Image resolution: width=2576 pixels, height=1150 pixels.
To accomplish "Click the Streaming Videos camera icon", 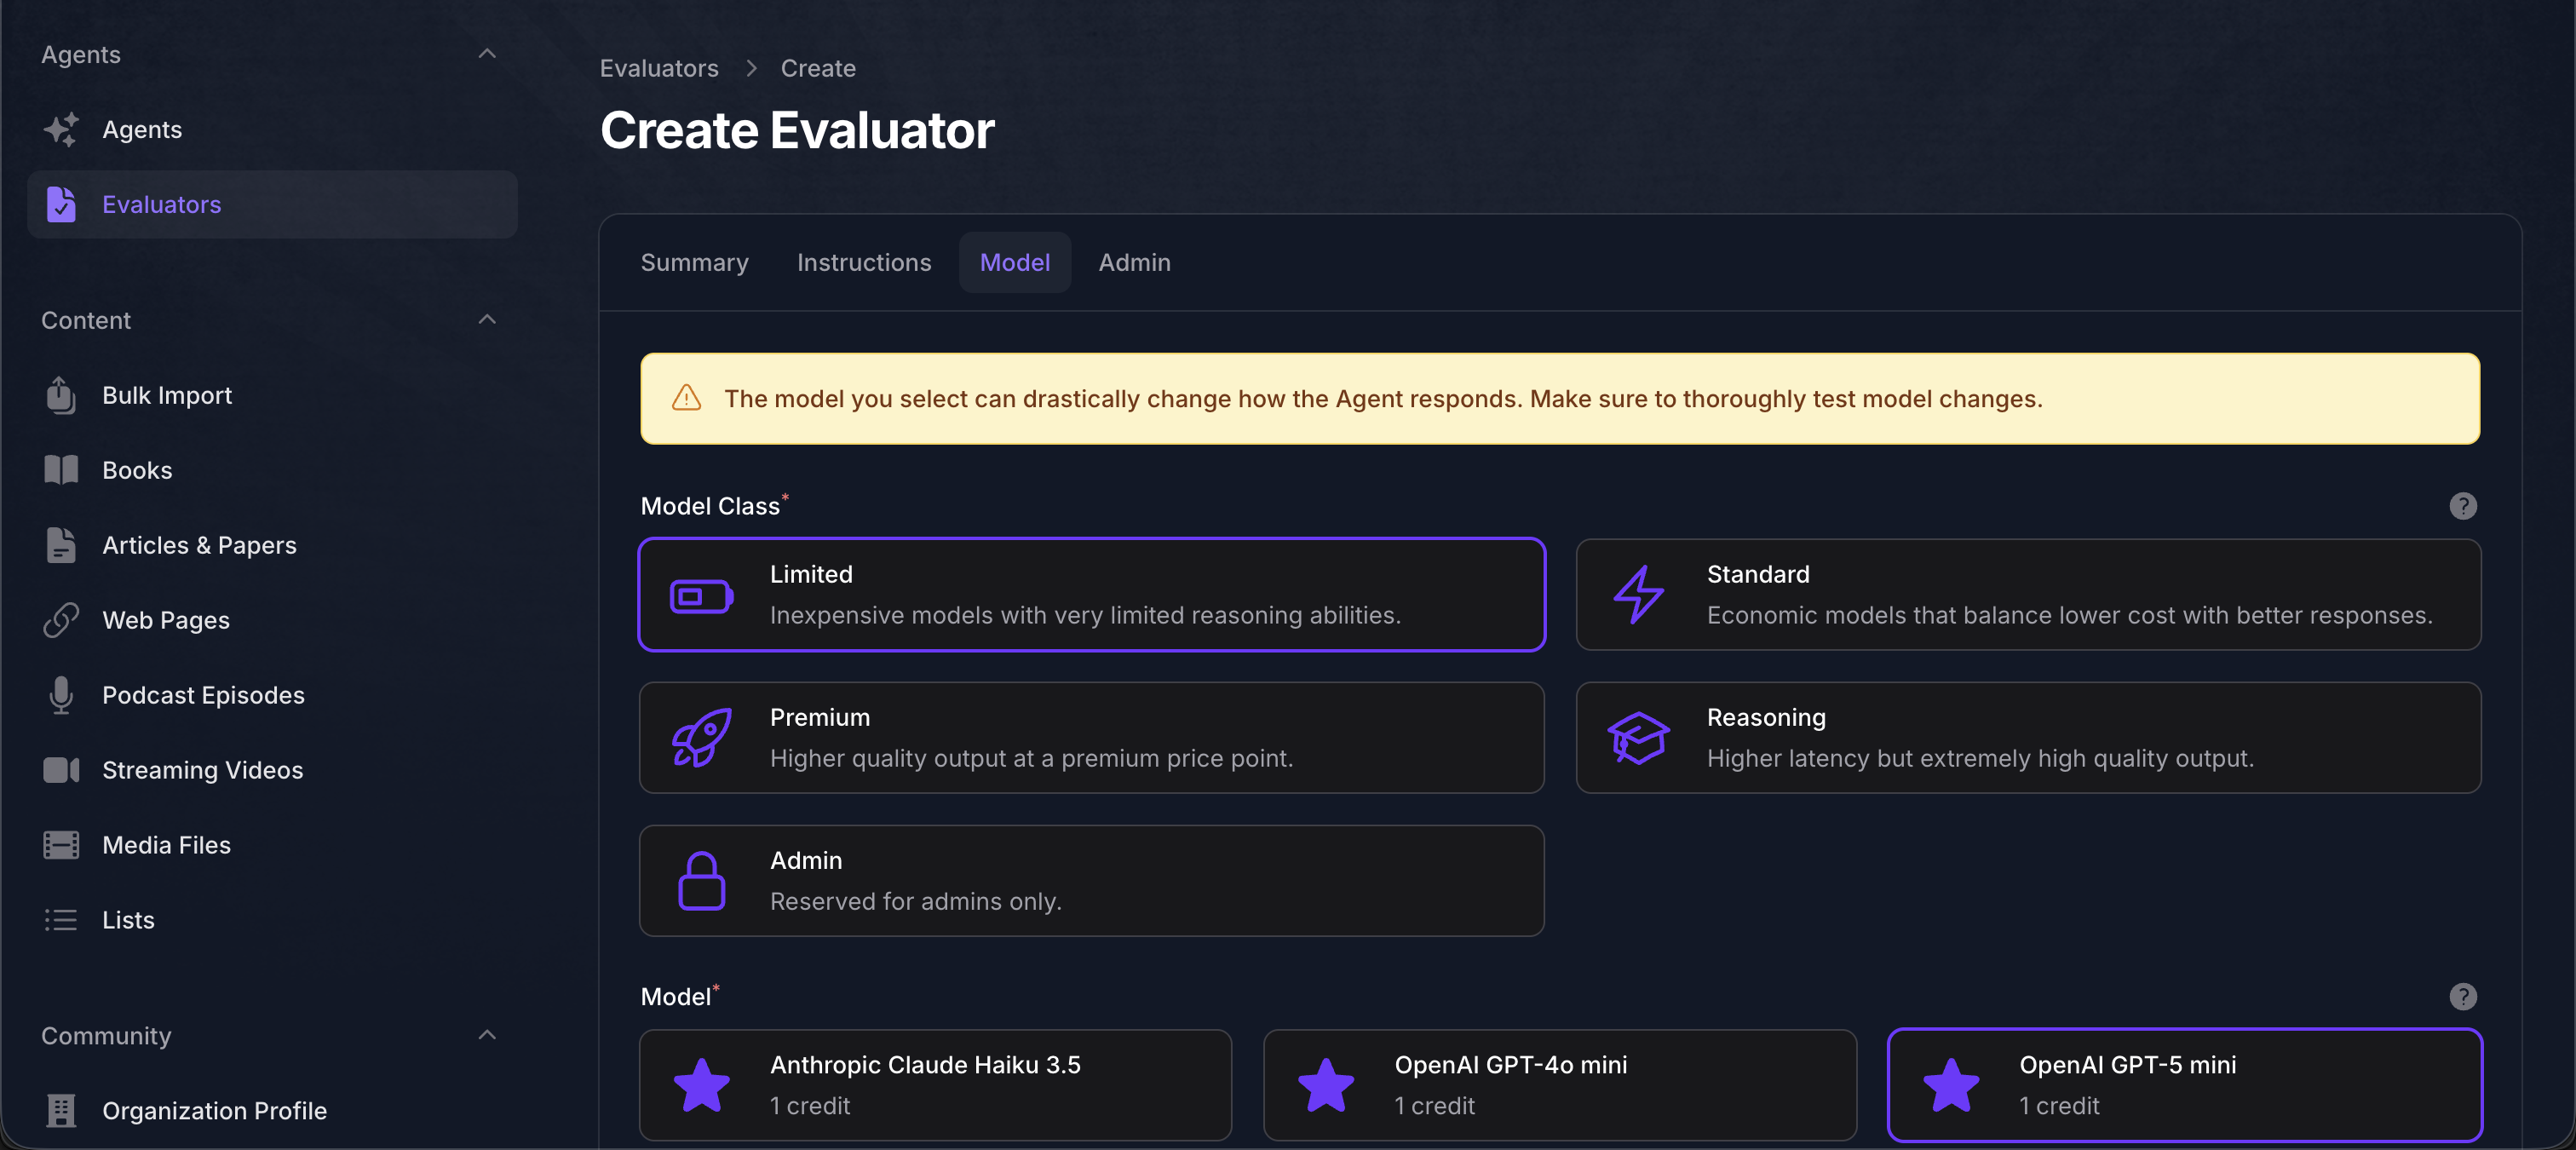I will point(61,770).
